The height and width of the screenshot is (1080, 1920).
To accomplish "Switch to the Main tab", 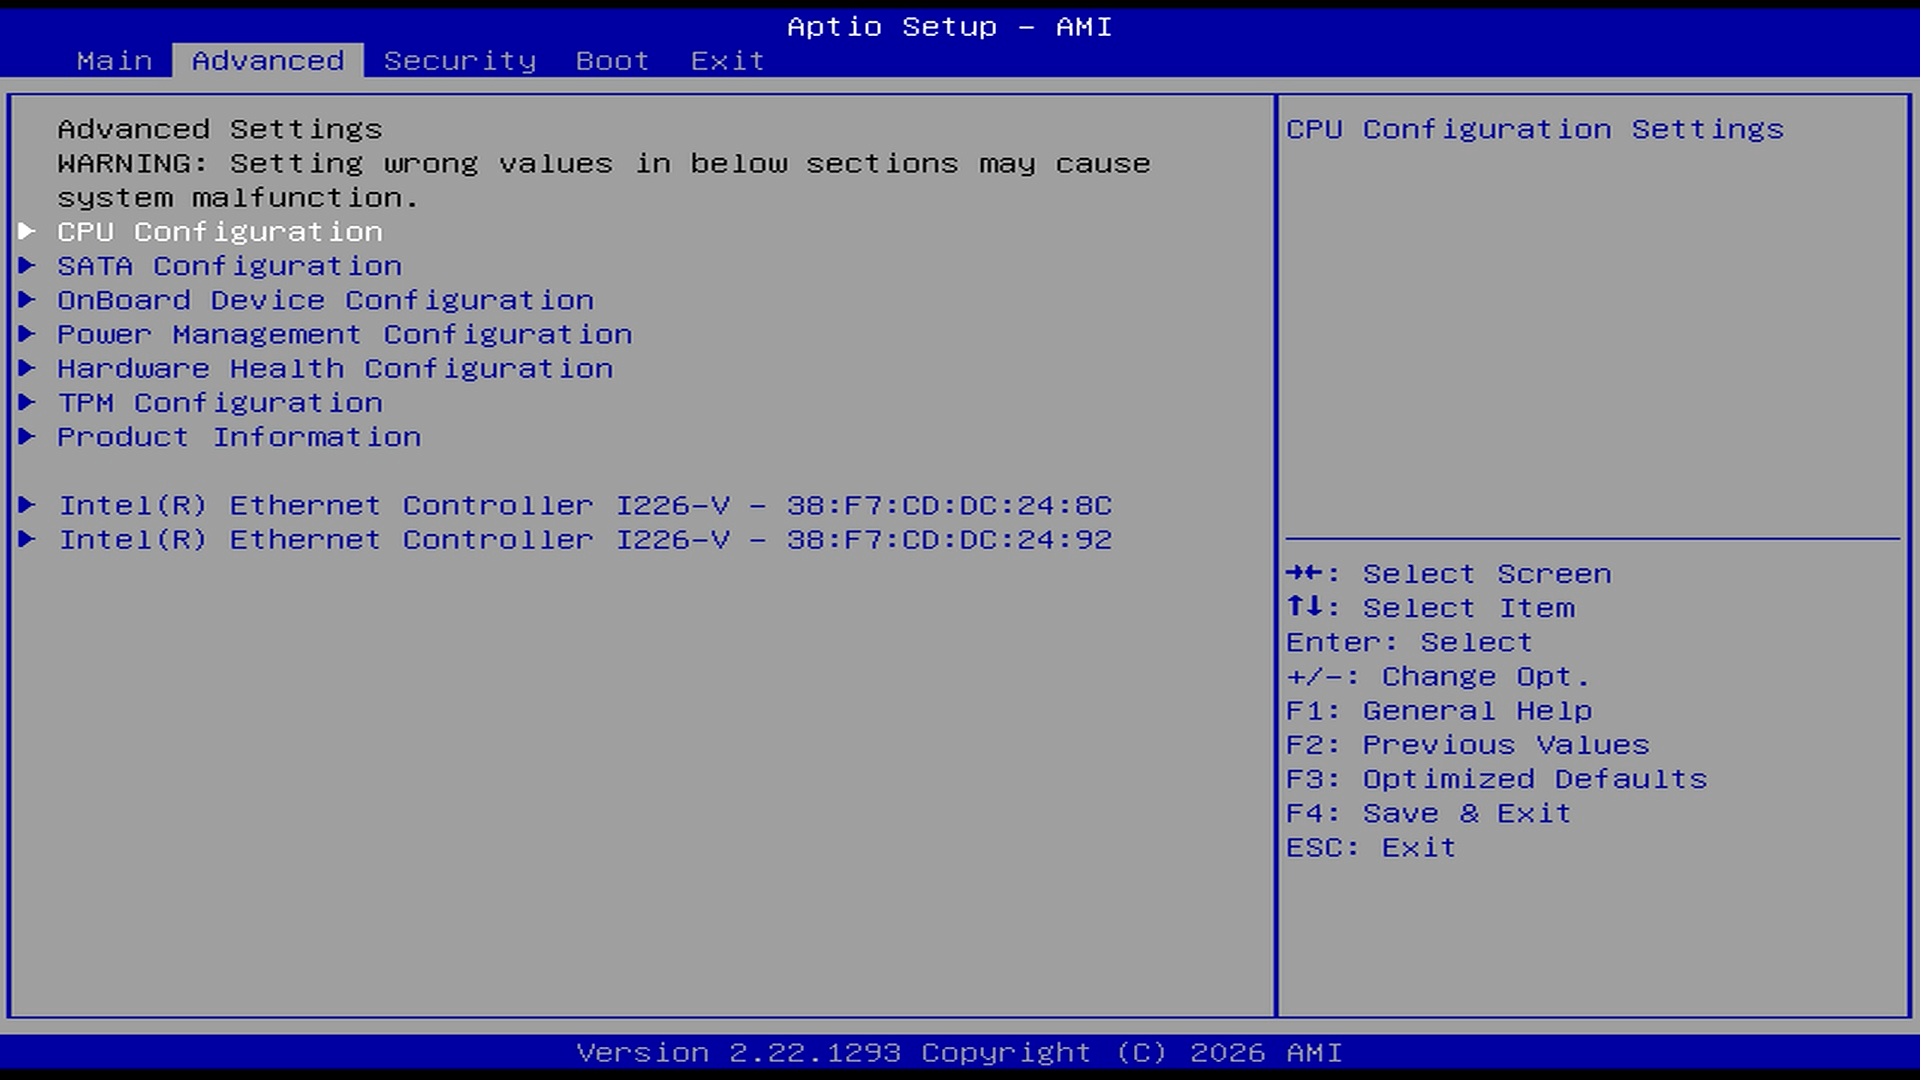I will tap(115, 61).
